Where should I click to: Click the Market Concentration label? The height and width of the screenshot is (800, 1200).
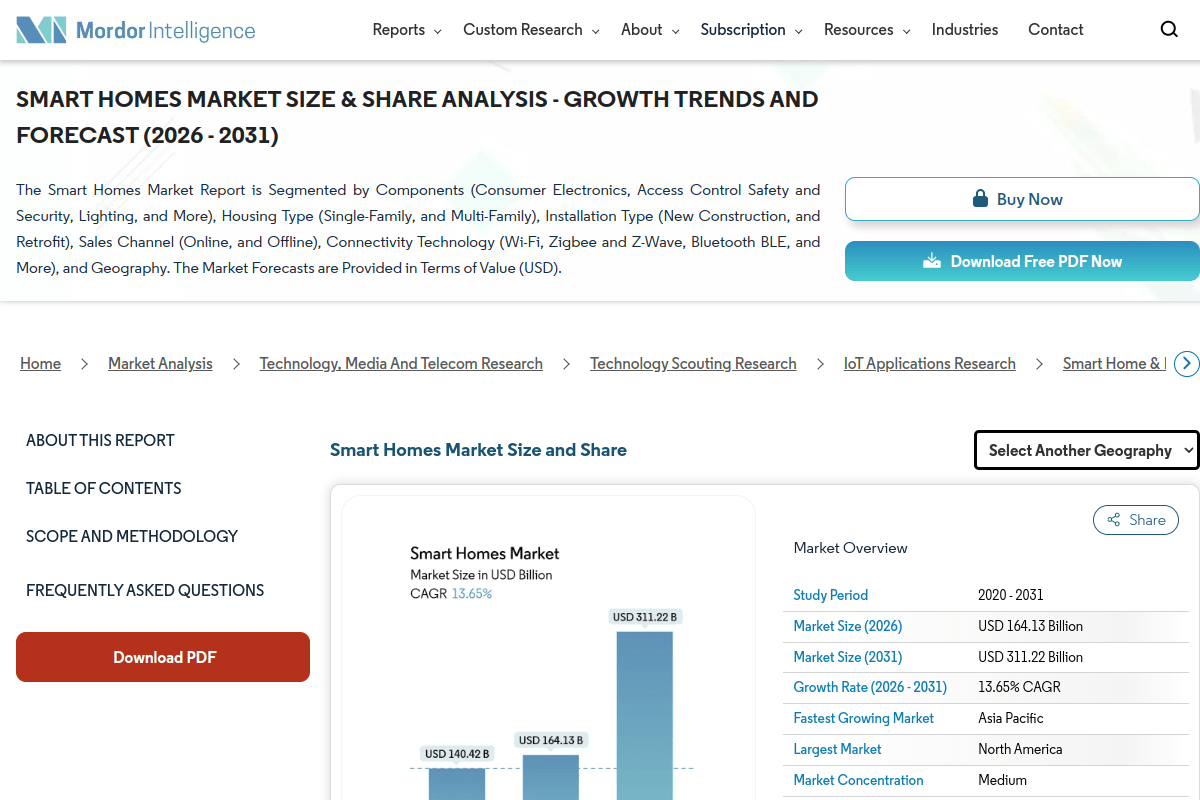[859, 780]
